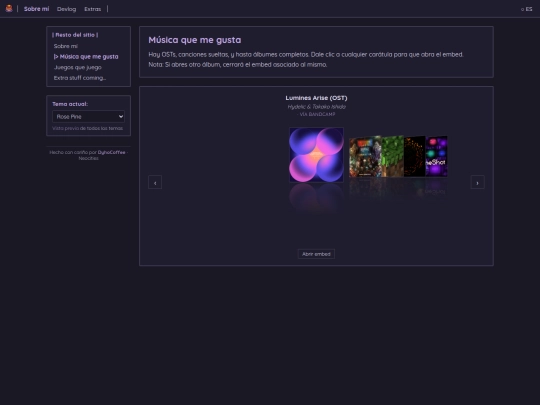Open the Sobre mí nav item
This screenshot has height=405, width=540.
tap(37, 9)
